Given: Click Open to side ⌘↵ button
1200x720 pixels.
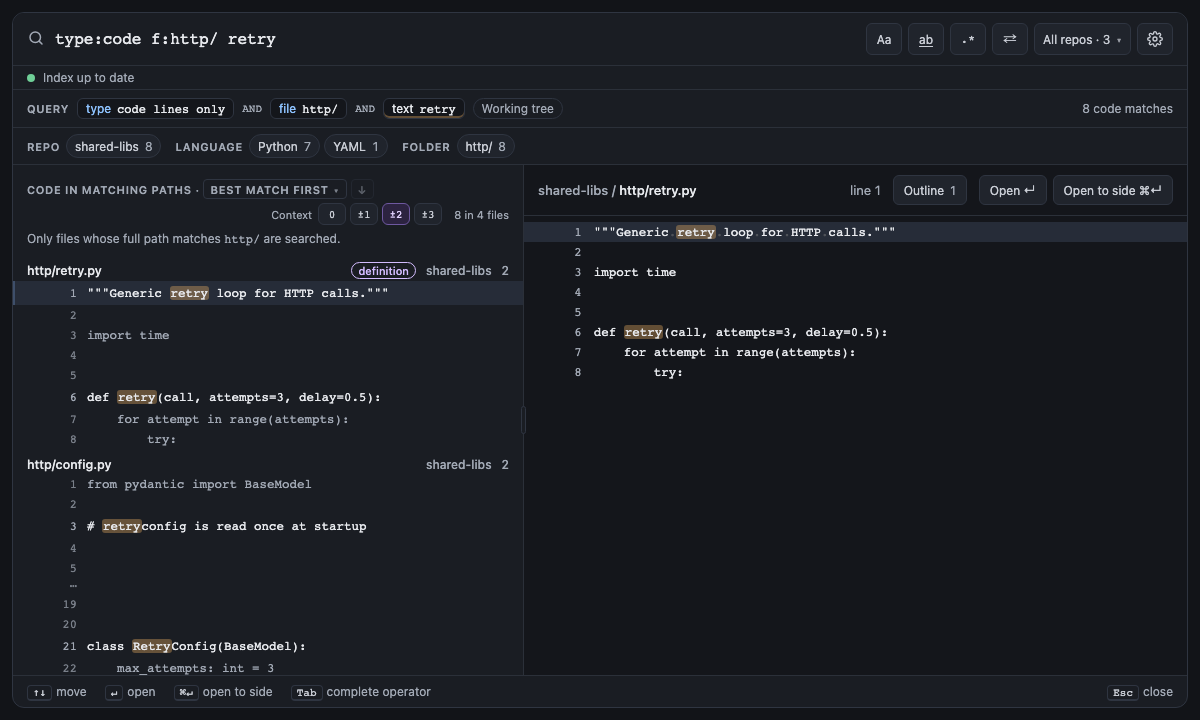Looking at the screenshot, I should 1112,190.
